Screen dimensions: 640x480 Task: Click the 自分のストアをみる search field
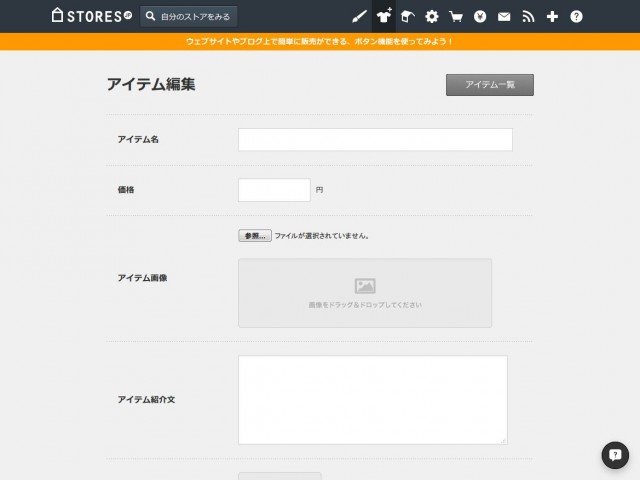pyautogui.click(x=189, y=16)
